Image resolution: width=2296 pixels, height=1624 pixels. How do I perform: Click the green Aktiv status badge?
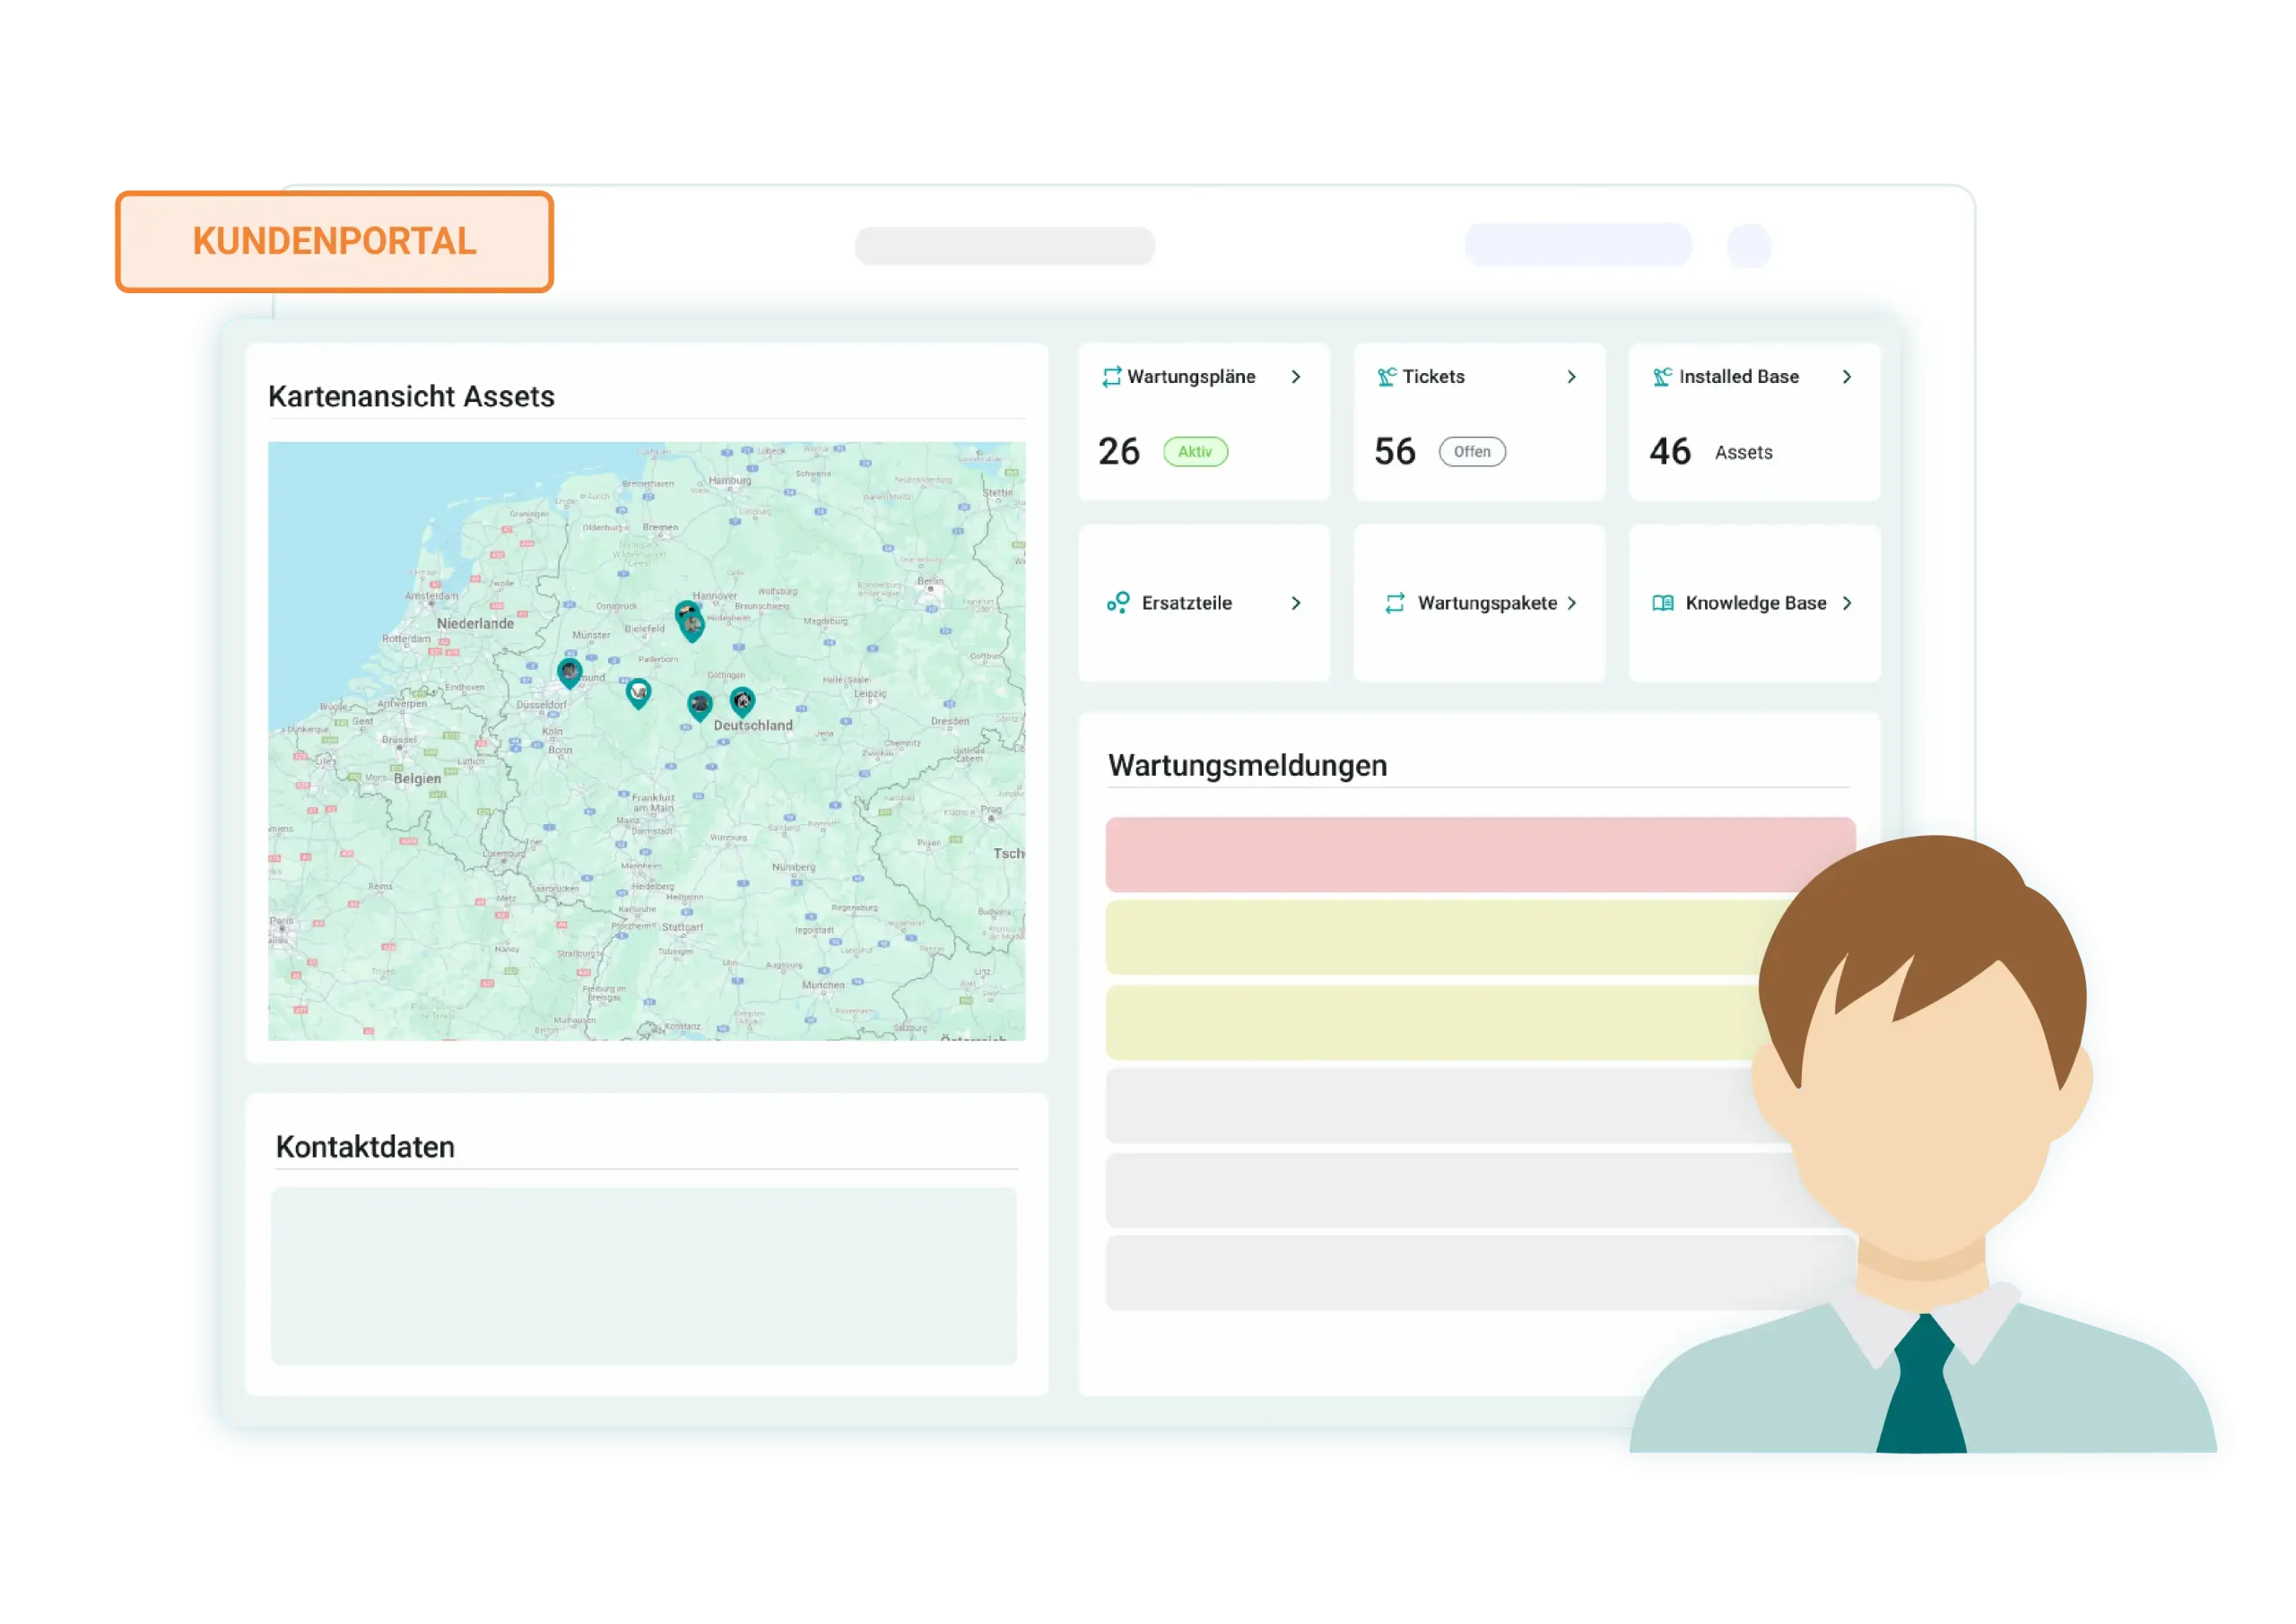pyautogui.click(x=1195, y=452)
